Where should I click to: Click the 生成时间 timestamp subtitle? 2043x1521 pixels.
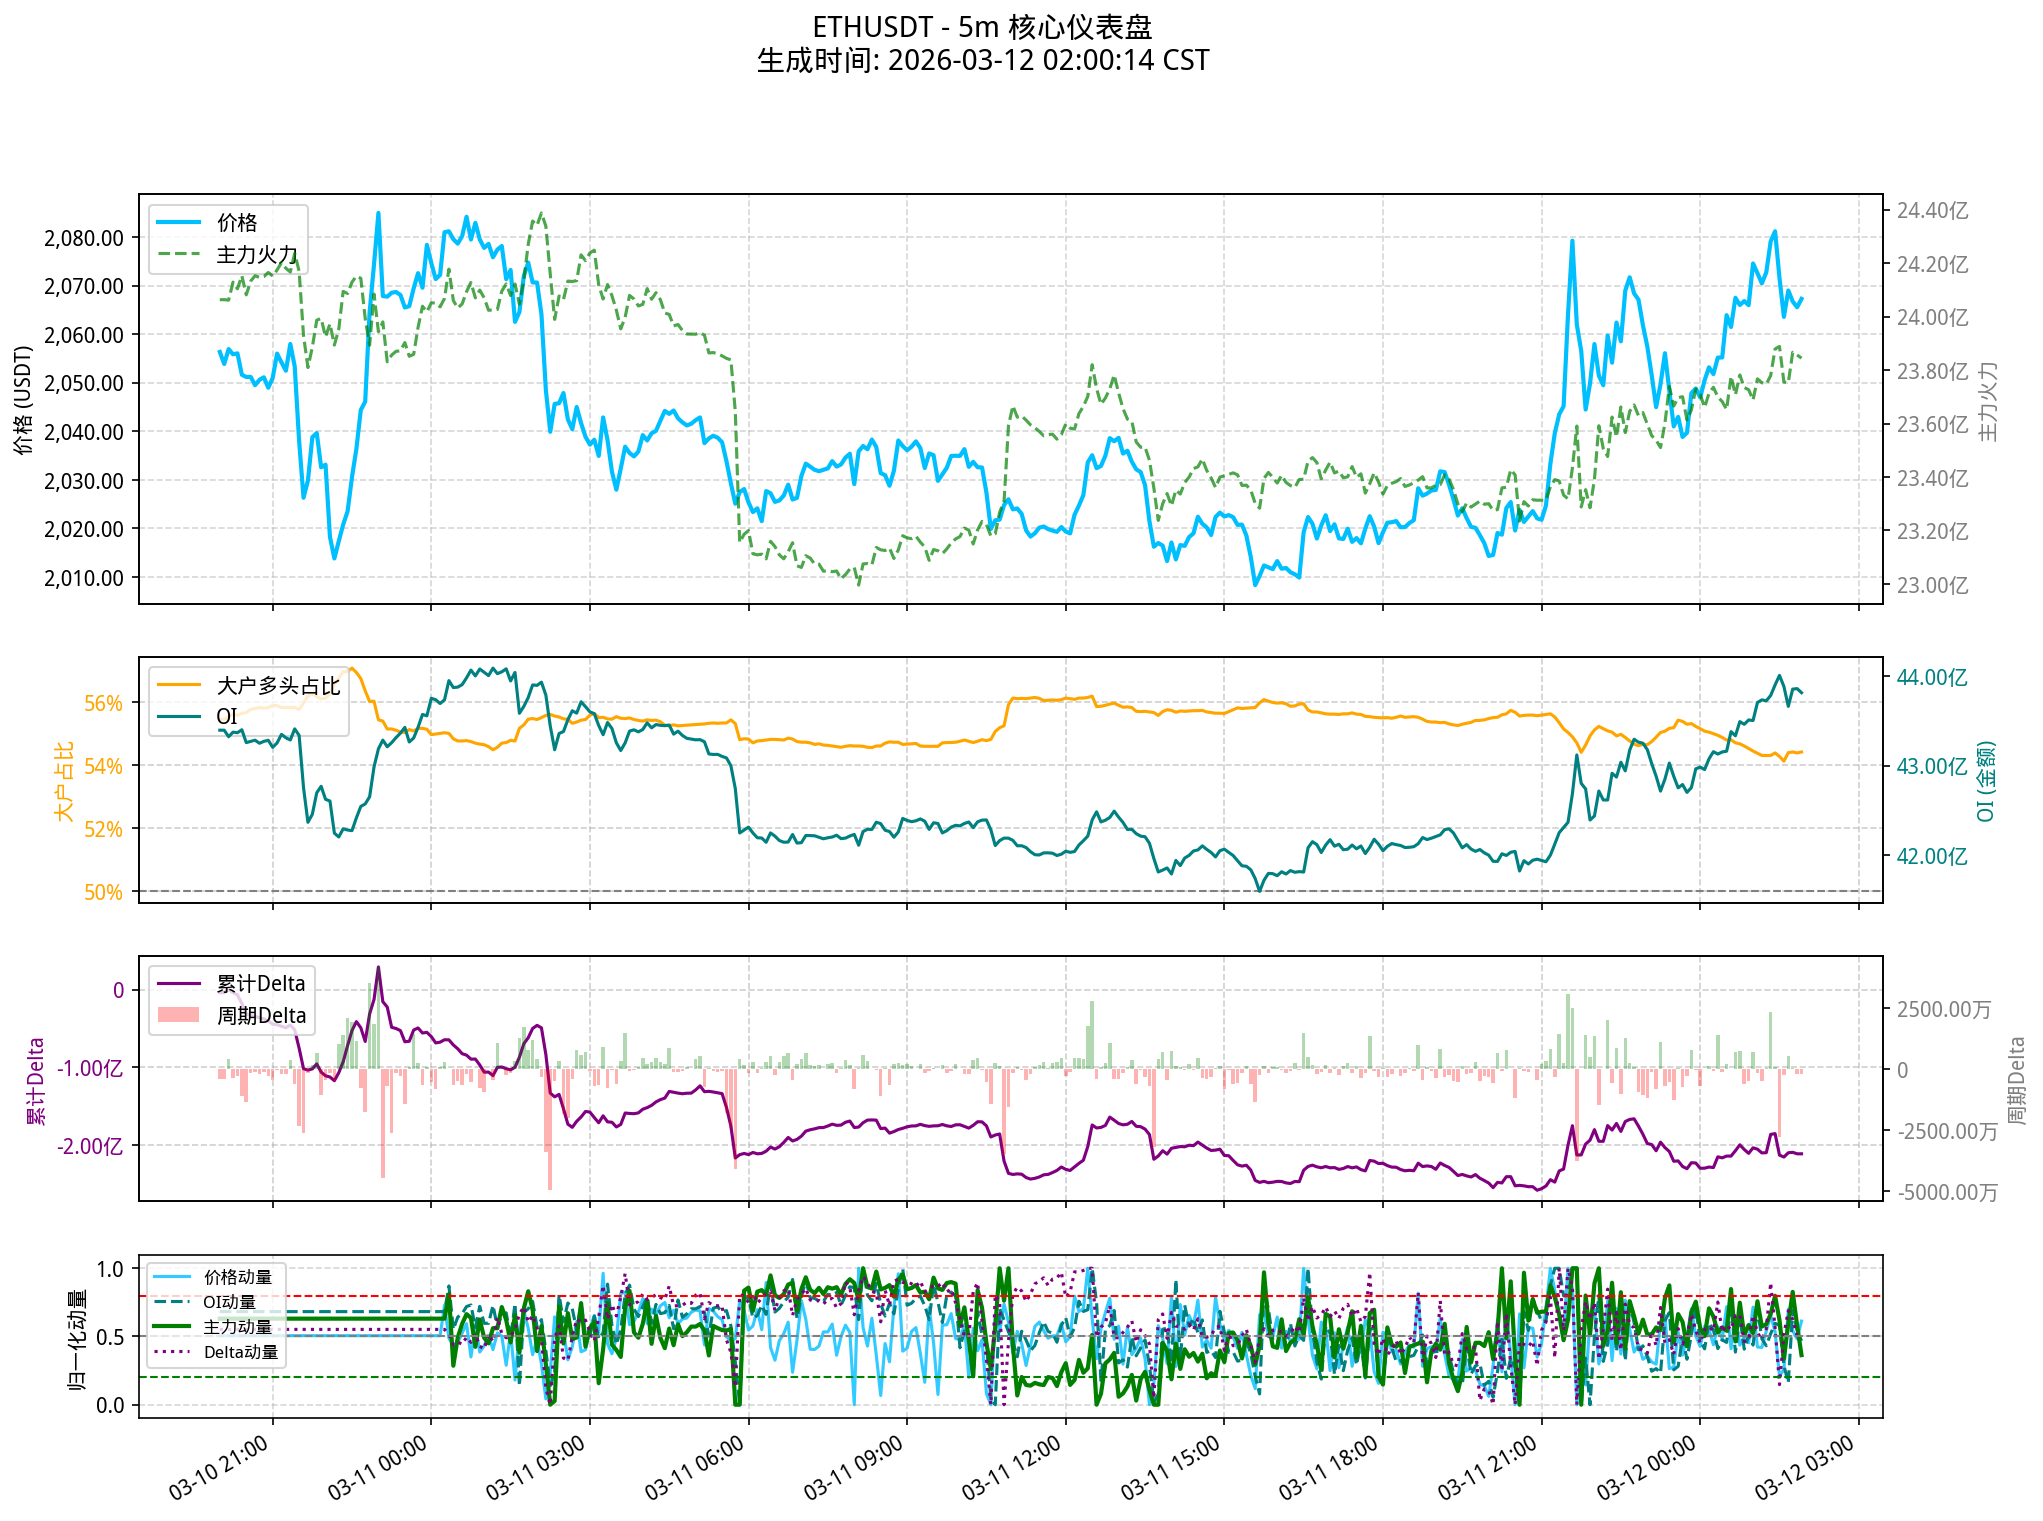982,61
